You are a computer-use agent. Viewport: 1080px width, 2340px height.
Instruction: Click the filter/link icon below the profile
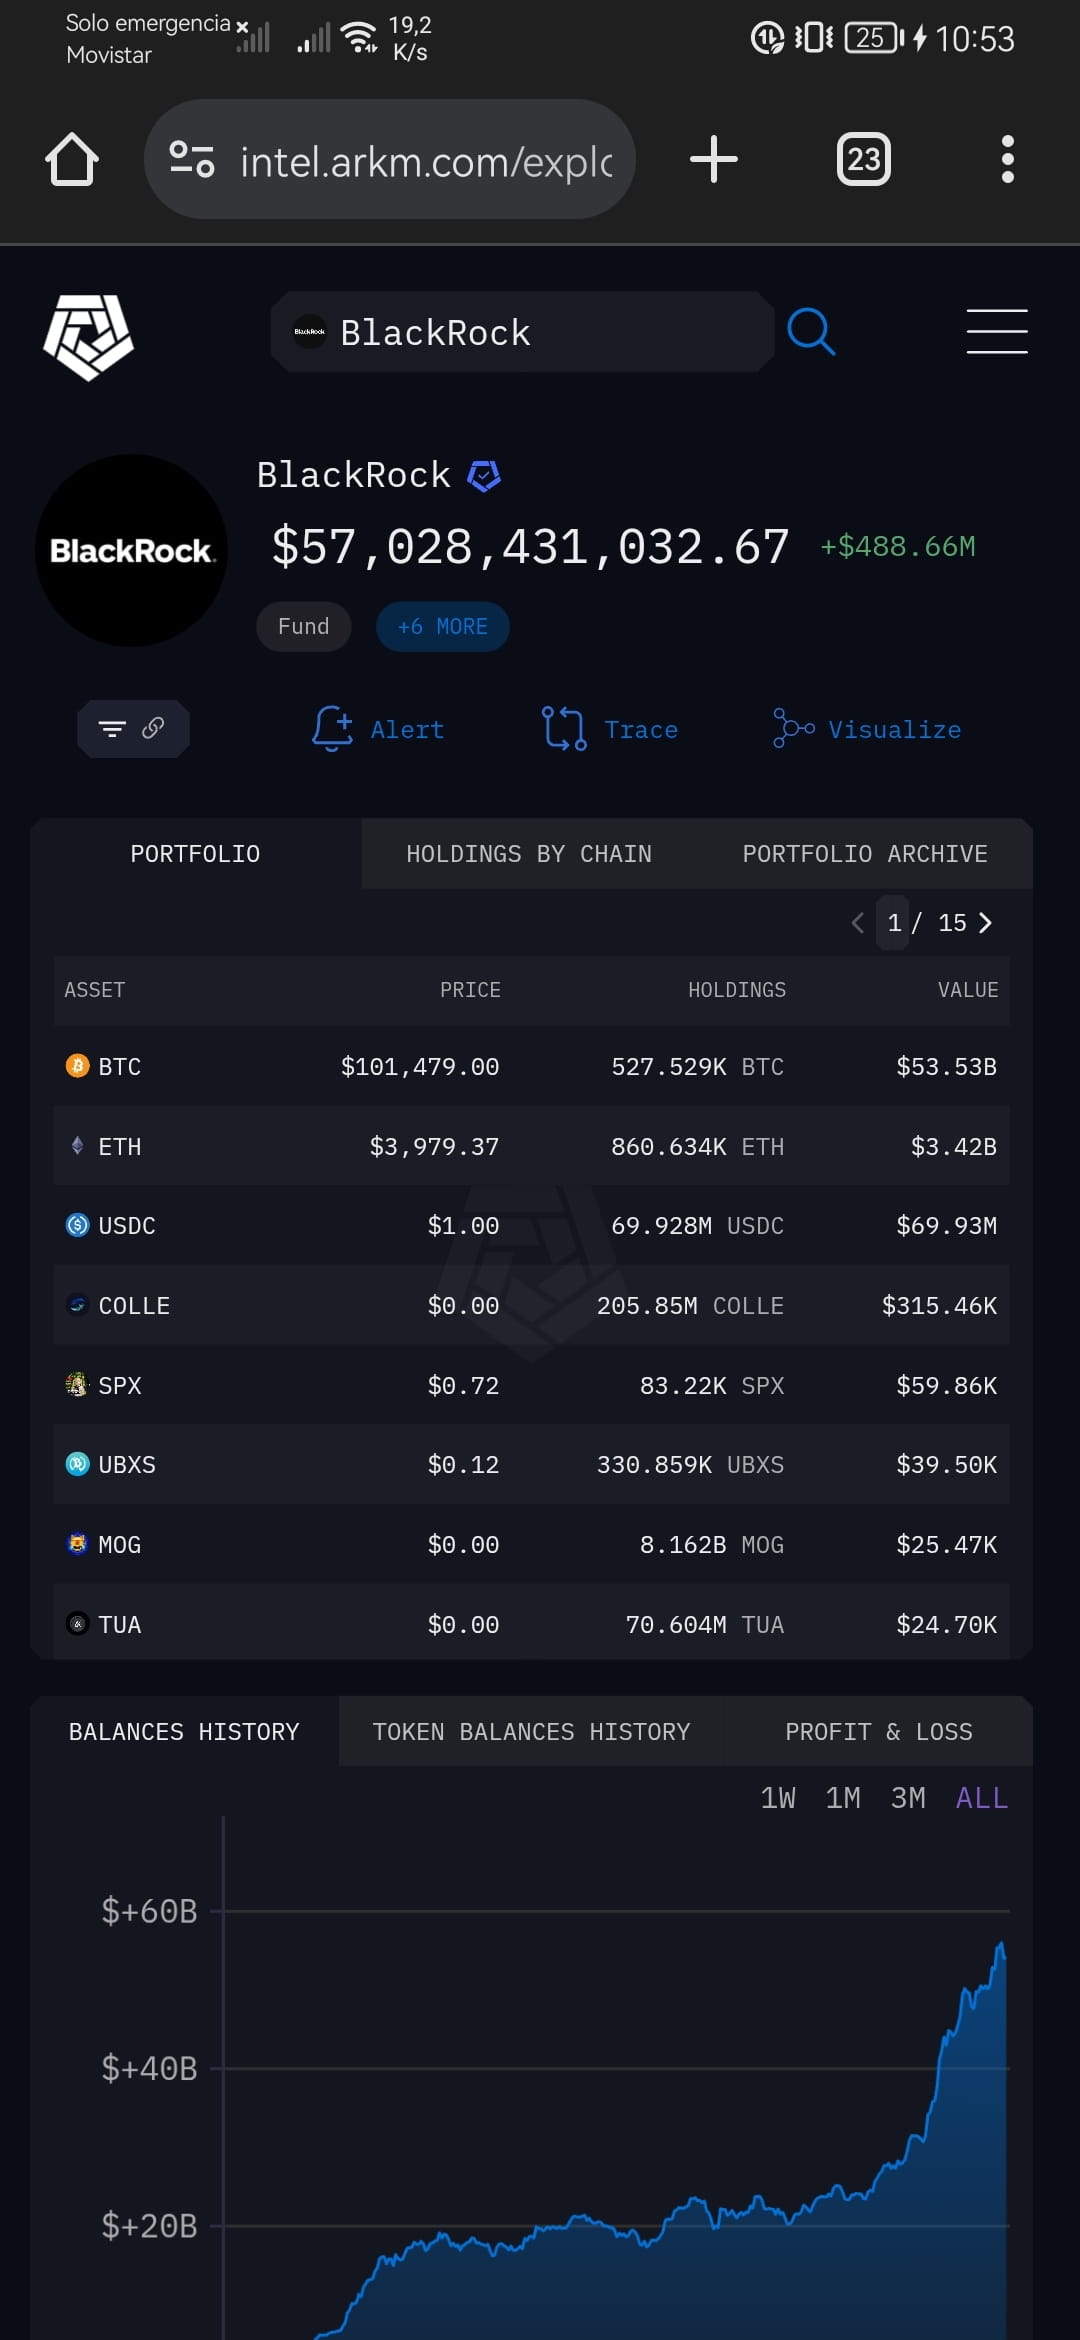coord(133,729)
